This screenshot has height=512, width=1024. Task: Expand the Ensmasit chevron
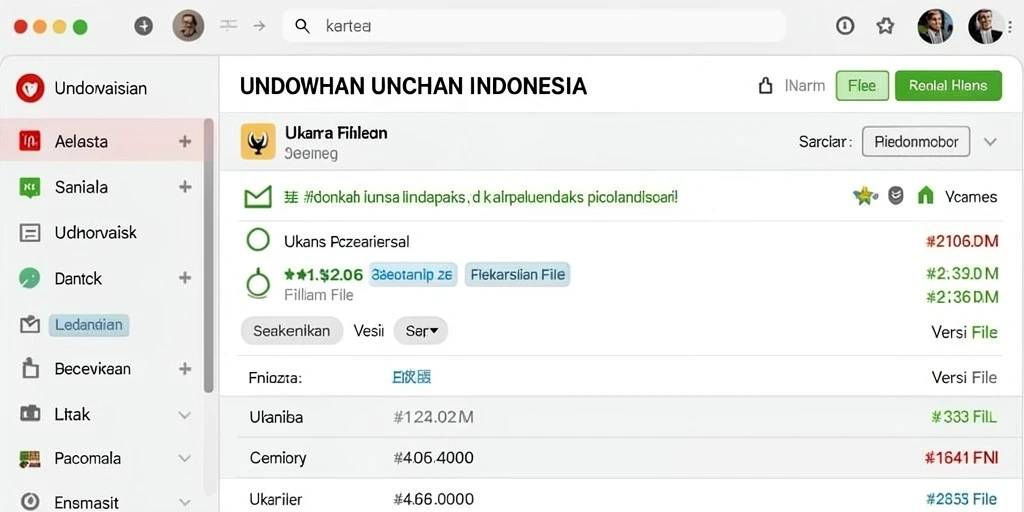[185, 502]
